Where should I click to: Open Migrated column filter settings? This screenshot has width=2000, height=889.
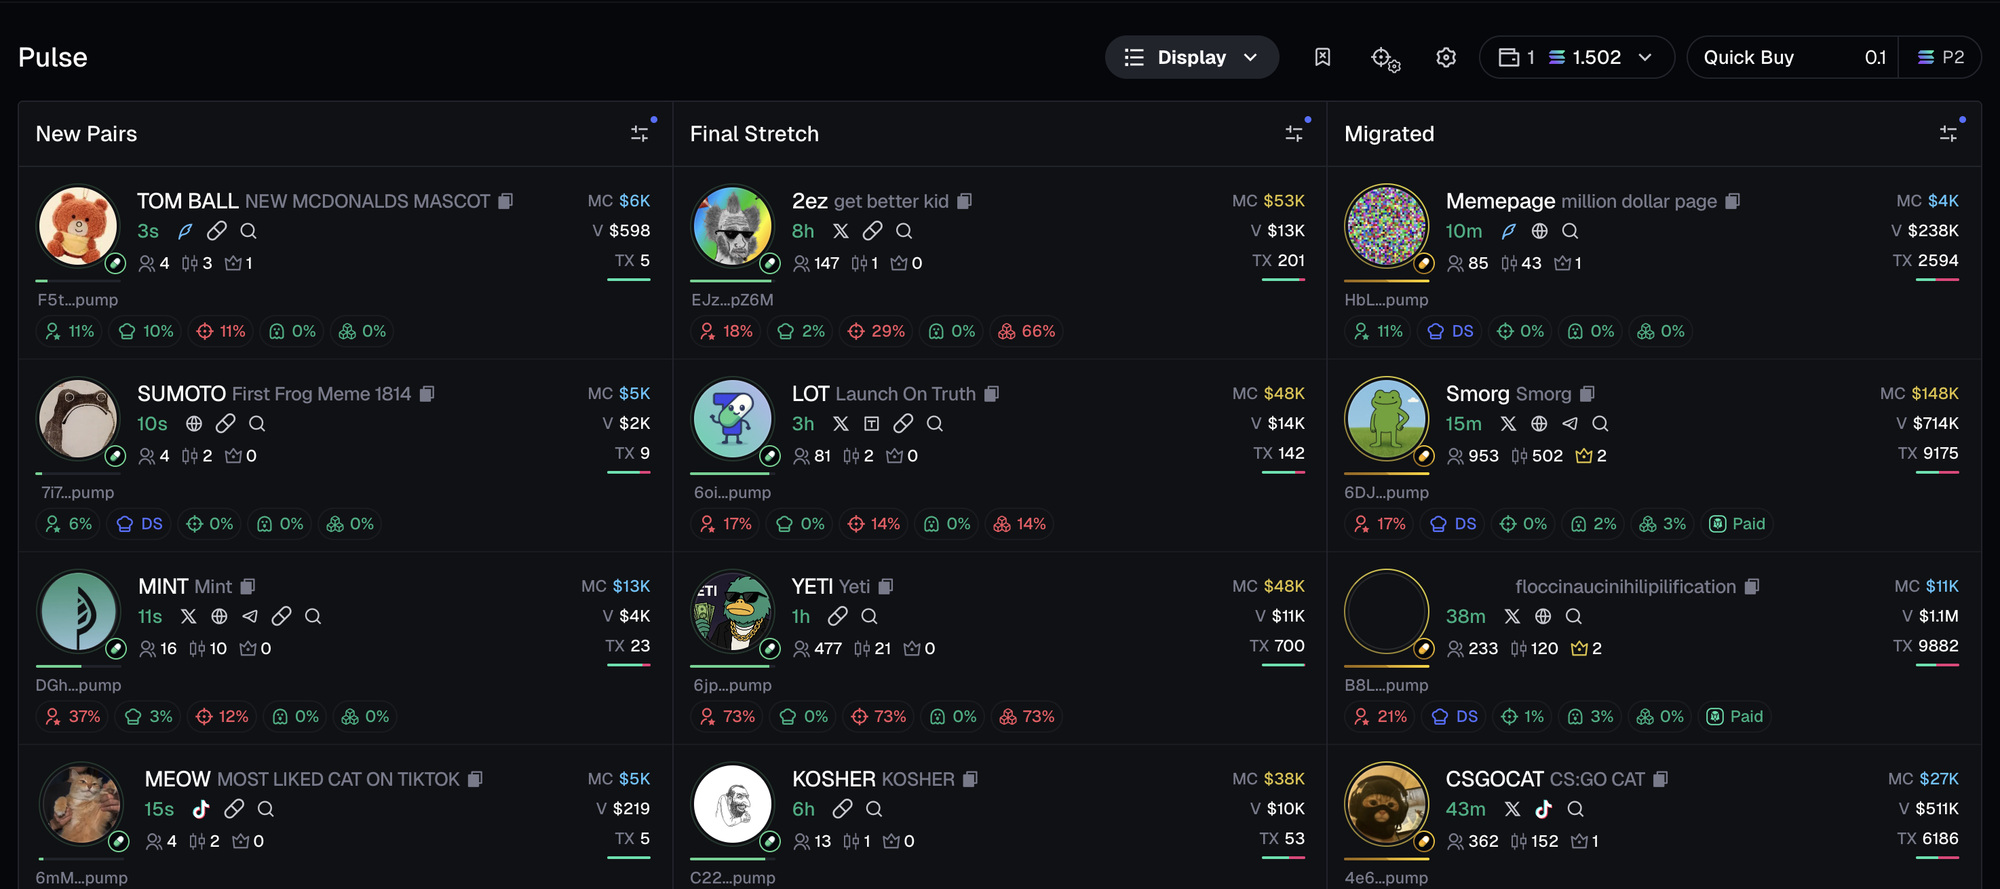click(1948, 133)
